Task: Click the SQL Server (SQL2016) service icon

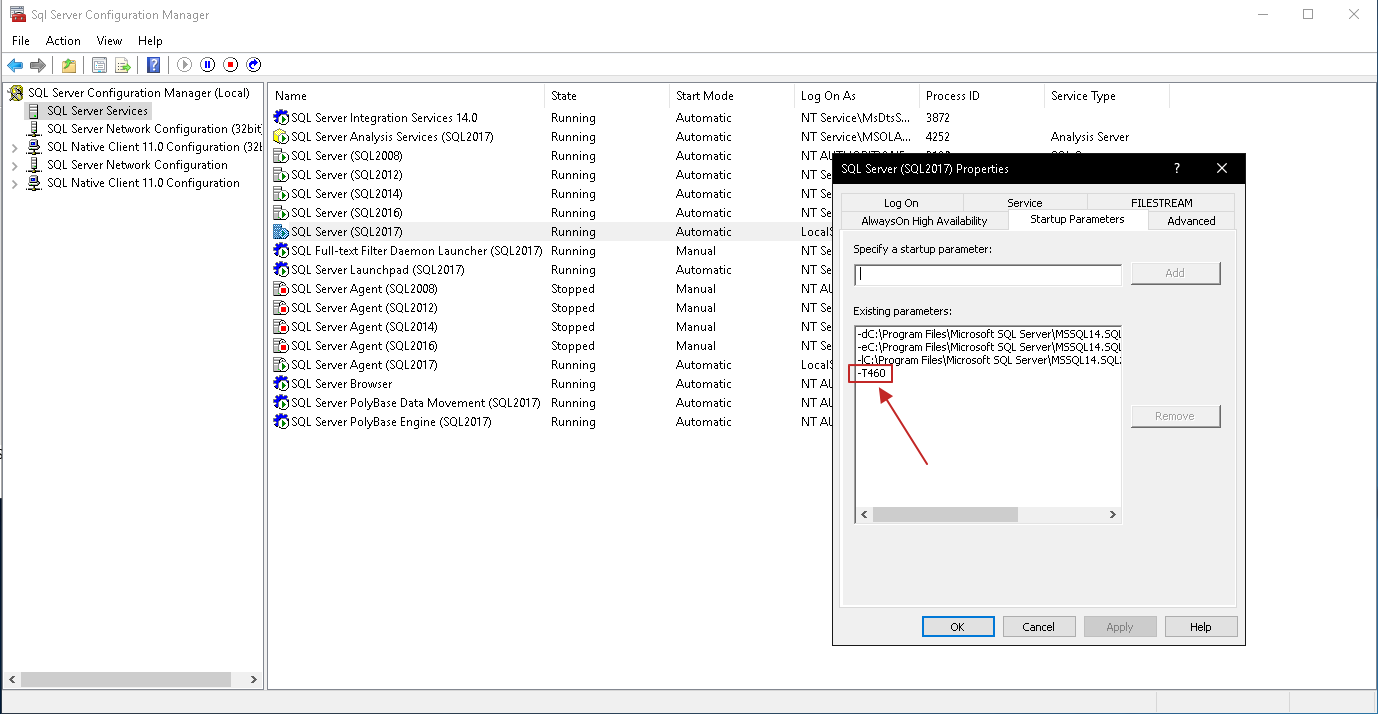Action: pos(281,213)
